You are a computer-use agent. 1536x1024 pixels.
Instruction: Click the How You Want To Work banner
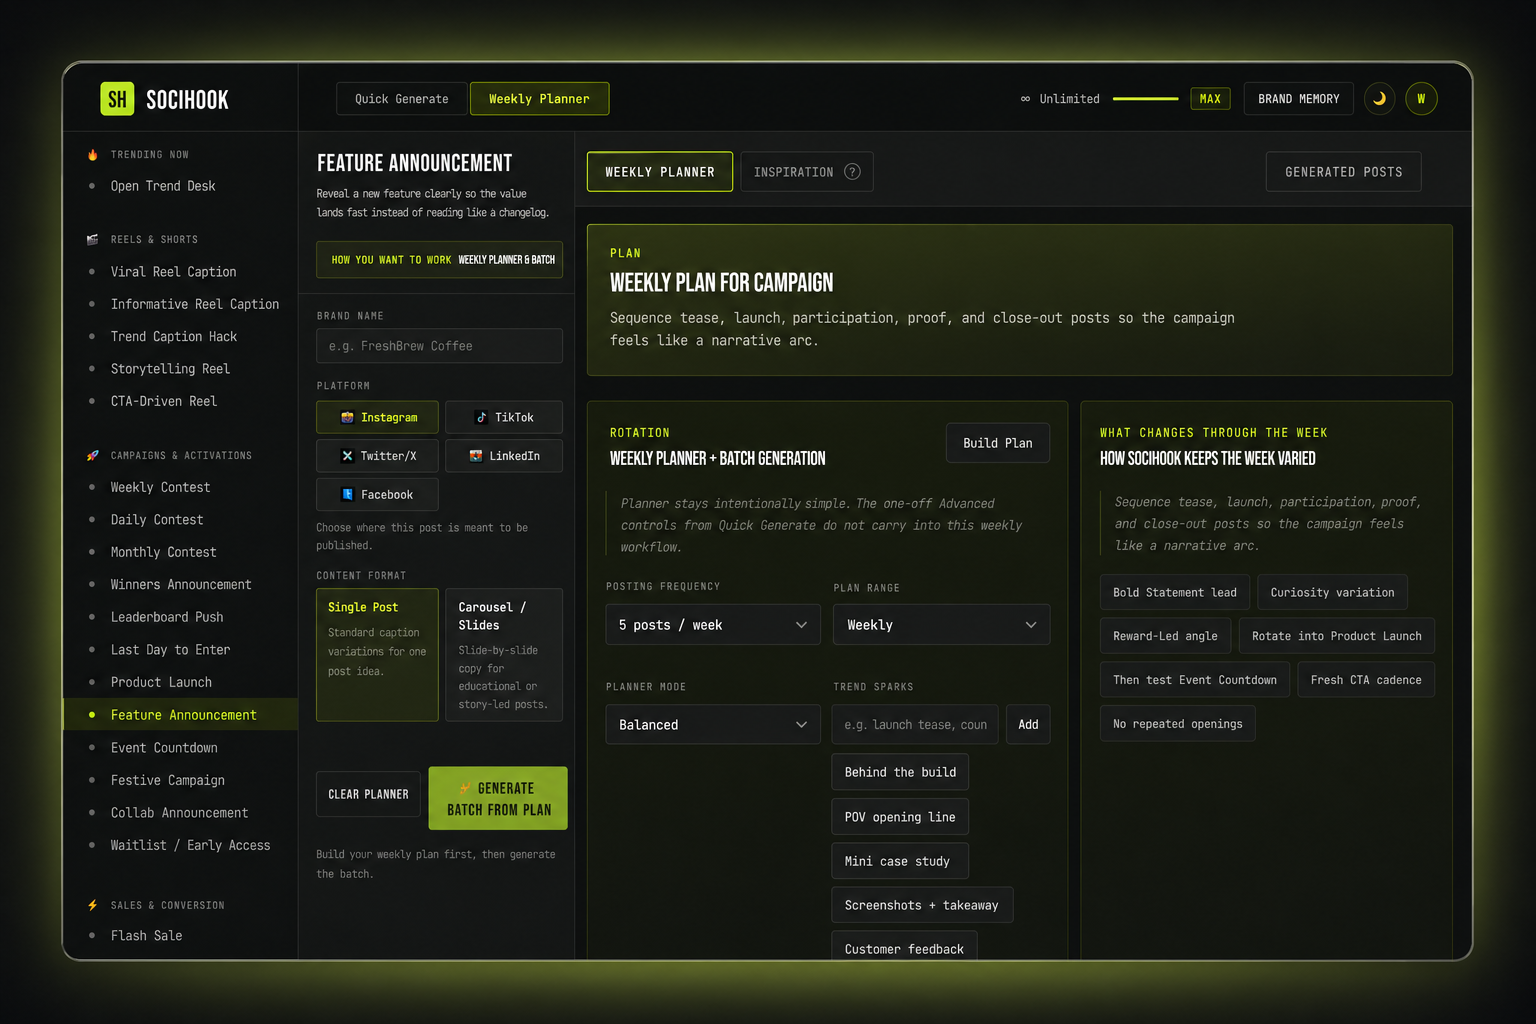coord(439,260)
